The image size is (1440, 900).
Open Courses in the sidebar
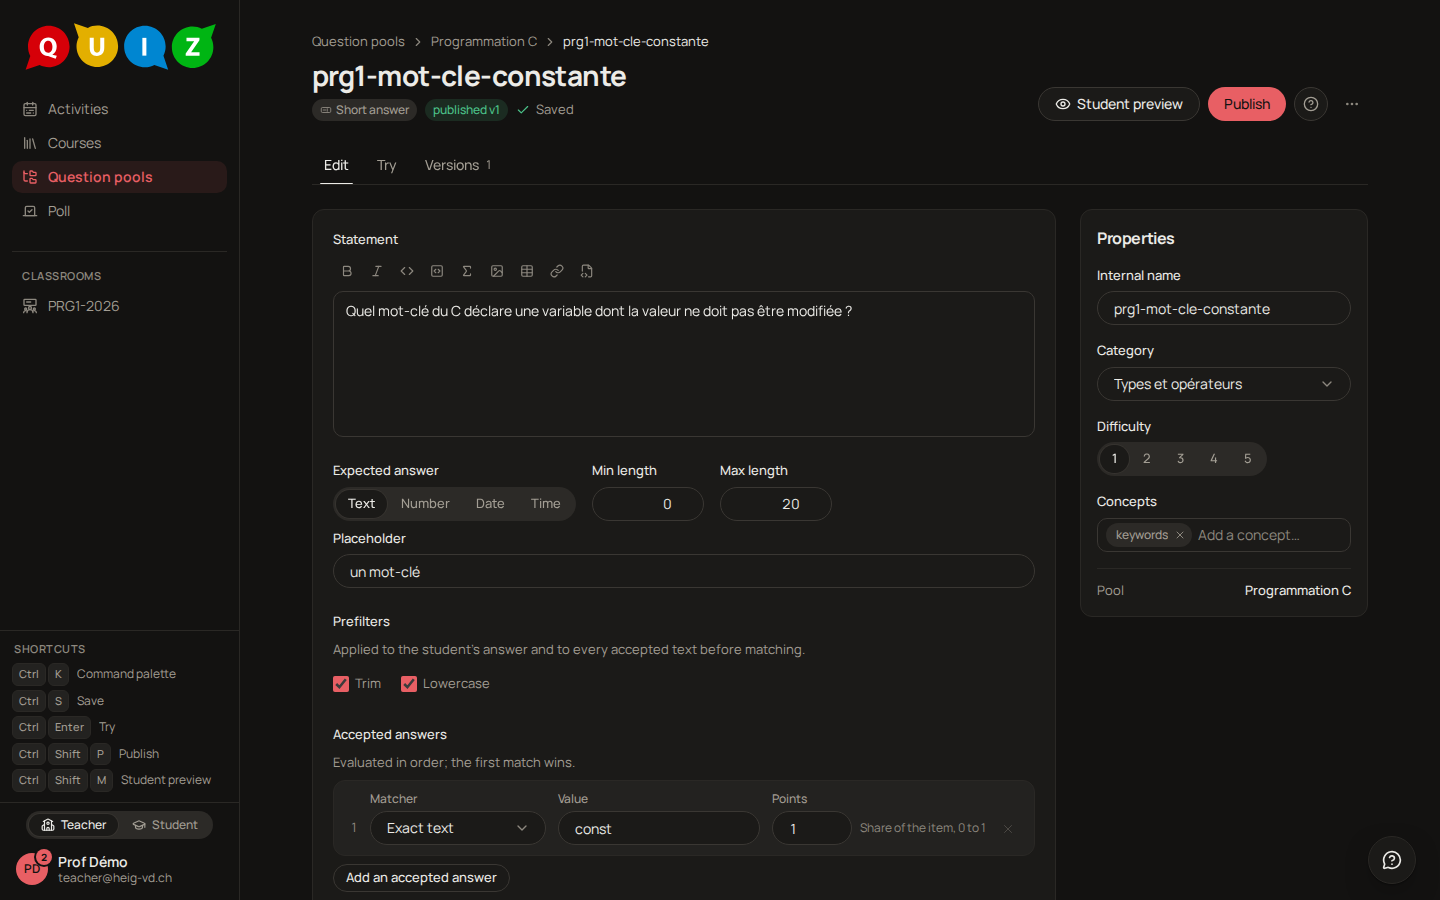(119, 143)
